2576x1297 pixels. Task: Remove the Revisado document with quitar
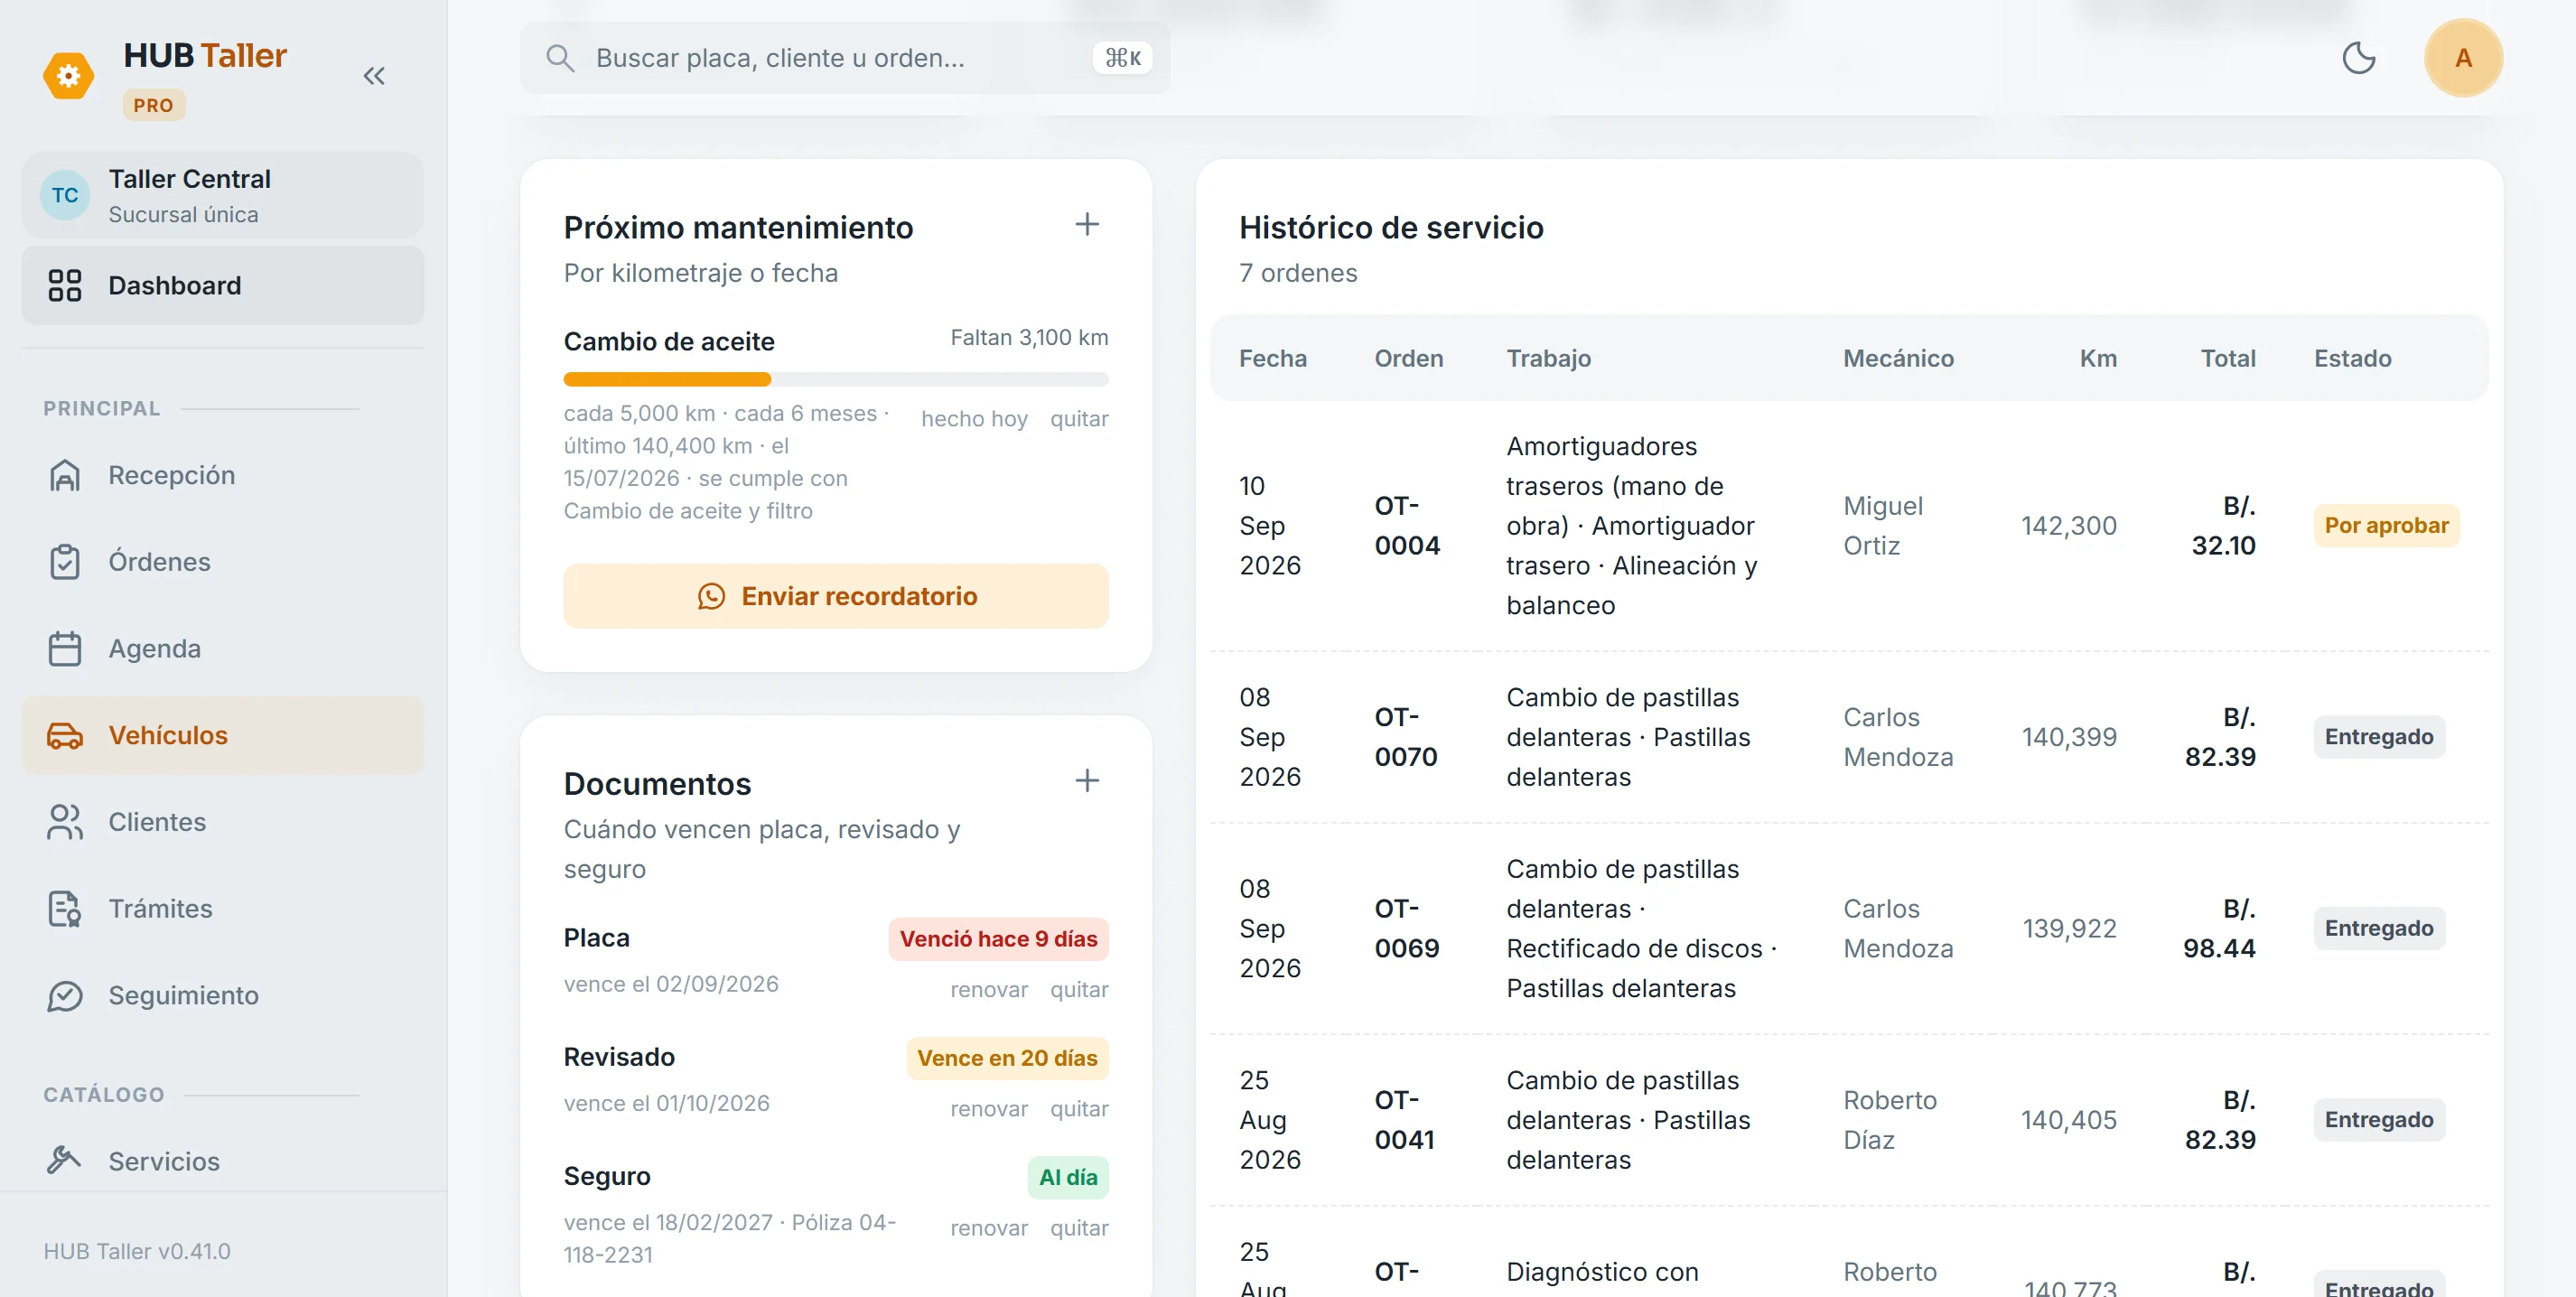click(1079, 1109)
